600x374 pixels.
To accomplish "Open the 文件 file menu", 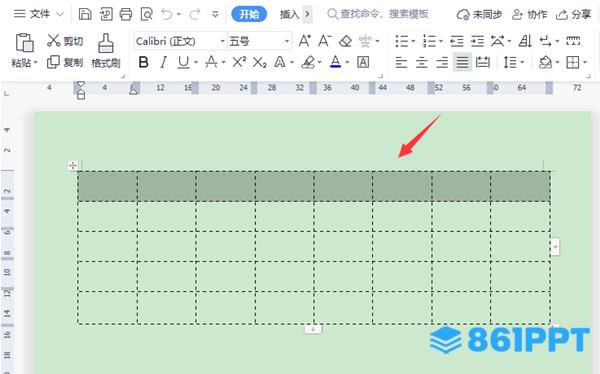I will point(38,14).
